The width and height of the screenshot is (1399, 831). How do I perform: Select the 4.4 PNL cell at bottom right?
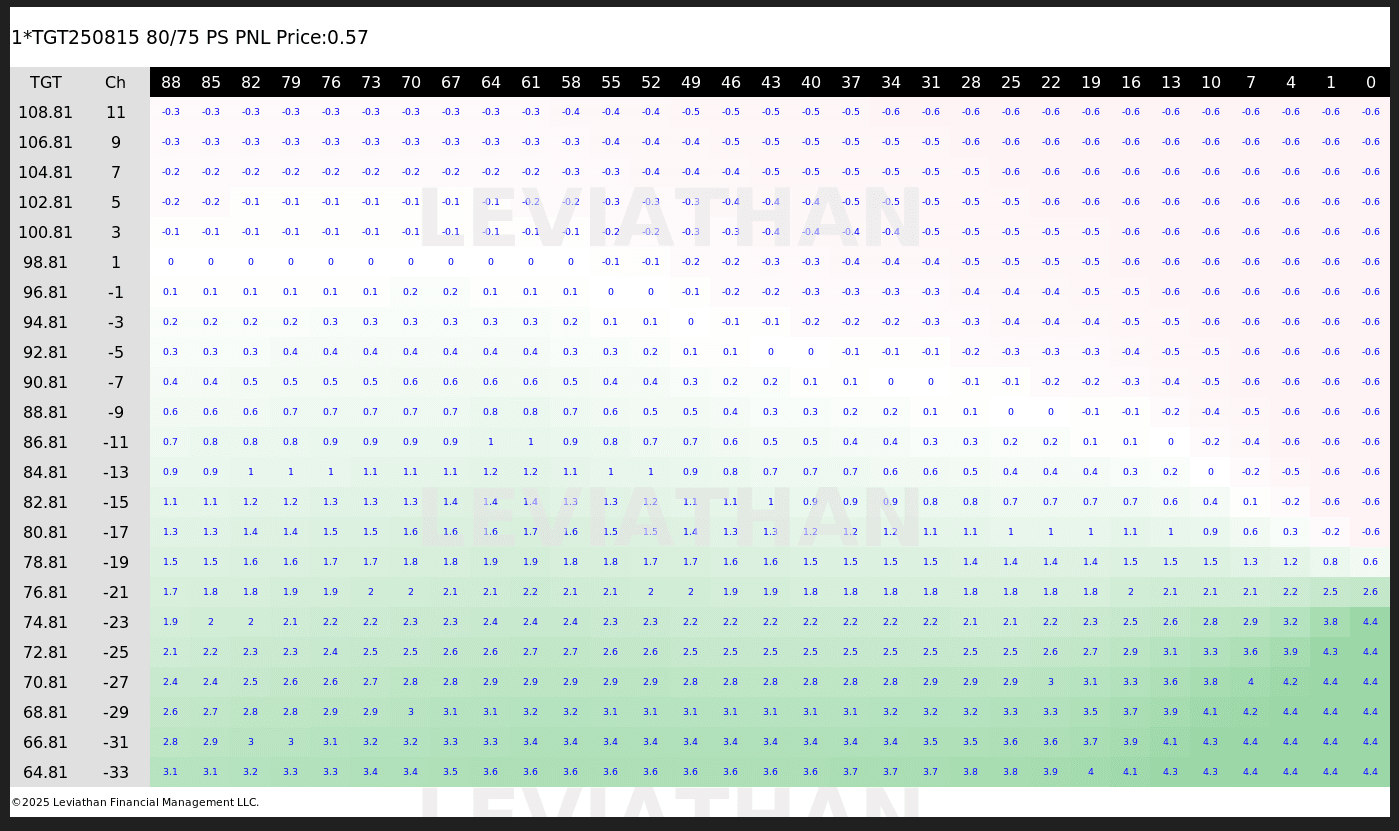[x=1371, y=771]
